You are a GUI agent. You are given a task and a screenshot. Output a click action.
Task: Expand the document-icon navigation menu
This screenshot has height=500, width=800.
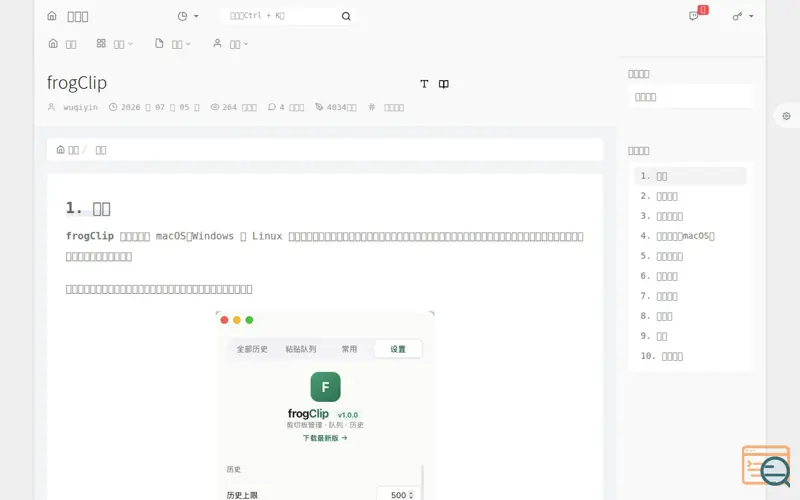coord(173,44)
